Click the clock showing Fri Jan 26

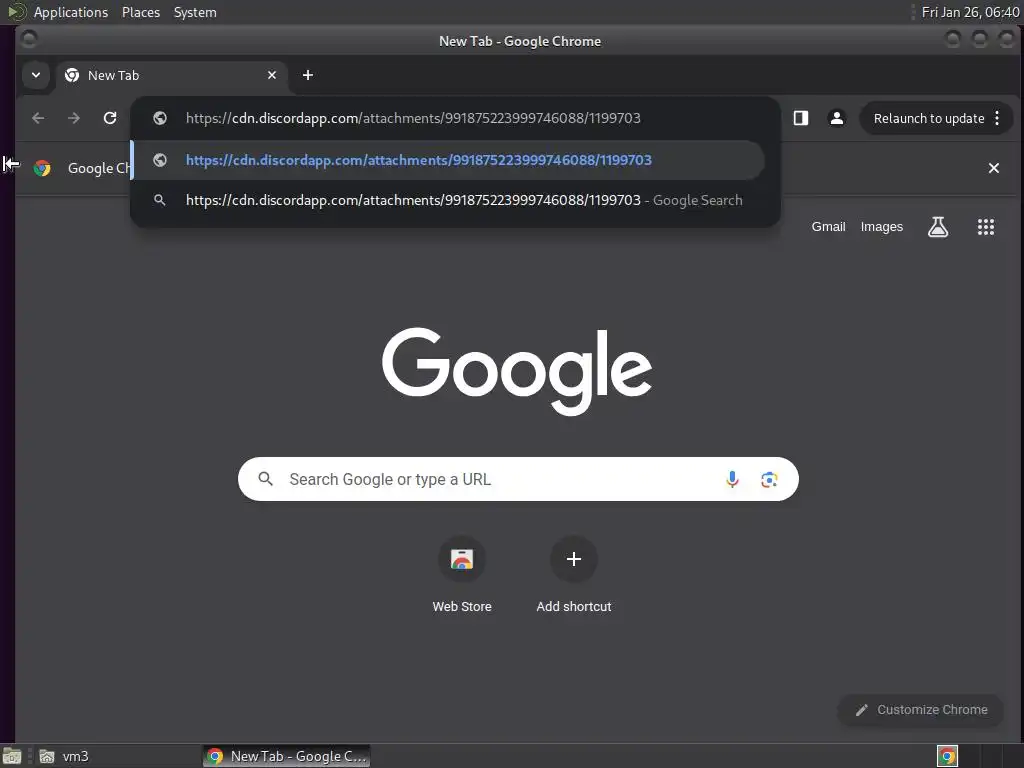coord(970,12)
